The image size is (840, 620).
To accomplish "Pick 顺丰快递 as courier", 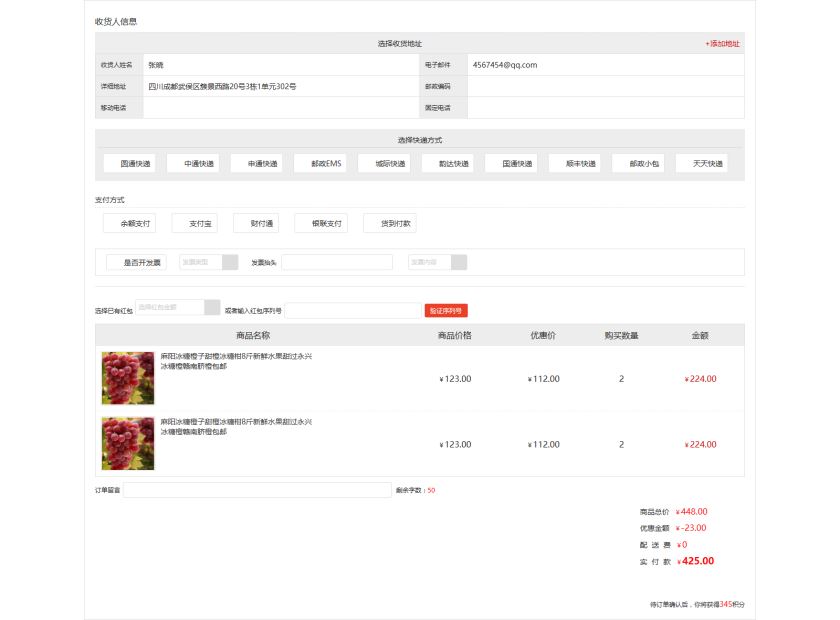I will 575,163.
